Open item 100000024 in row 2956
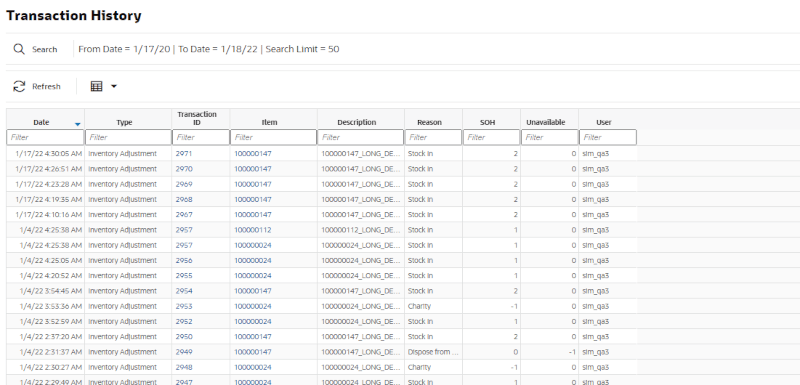 pos(253,261)
